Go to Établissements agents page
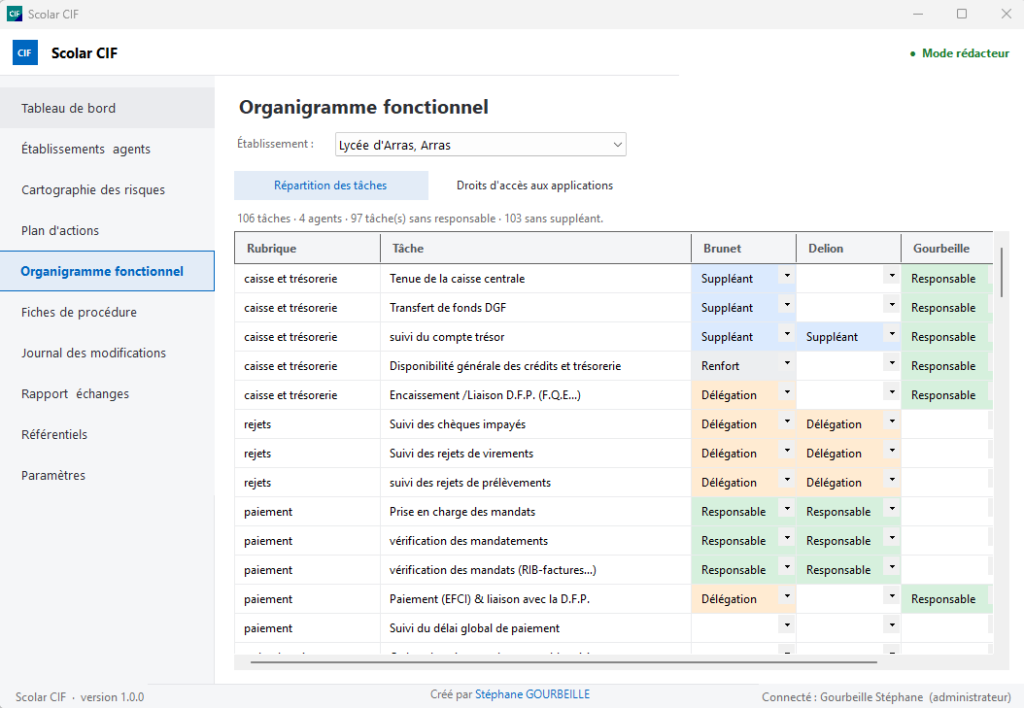Viewport: 1024px width, 708px height. pyautogui.click(x=107, y=149)
